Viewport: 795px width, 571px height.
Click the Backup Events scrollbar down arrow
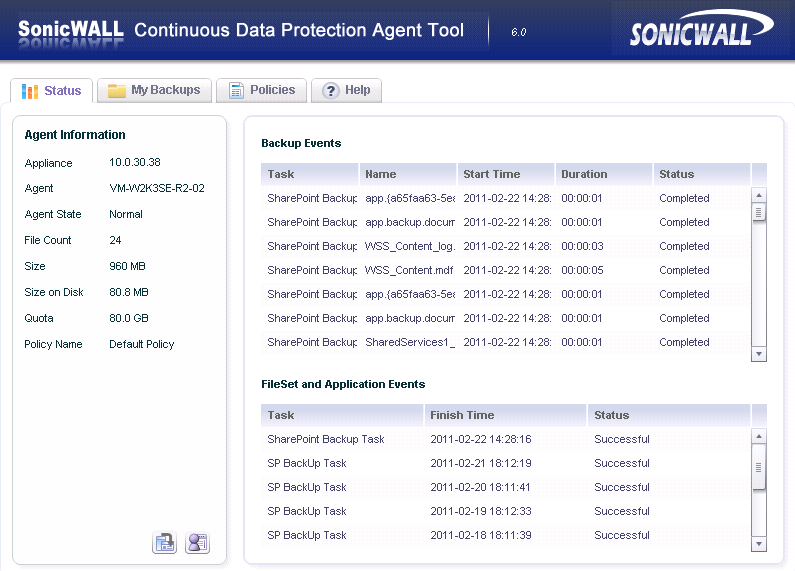[758, 354]
